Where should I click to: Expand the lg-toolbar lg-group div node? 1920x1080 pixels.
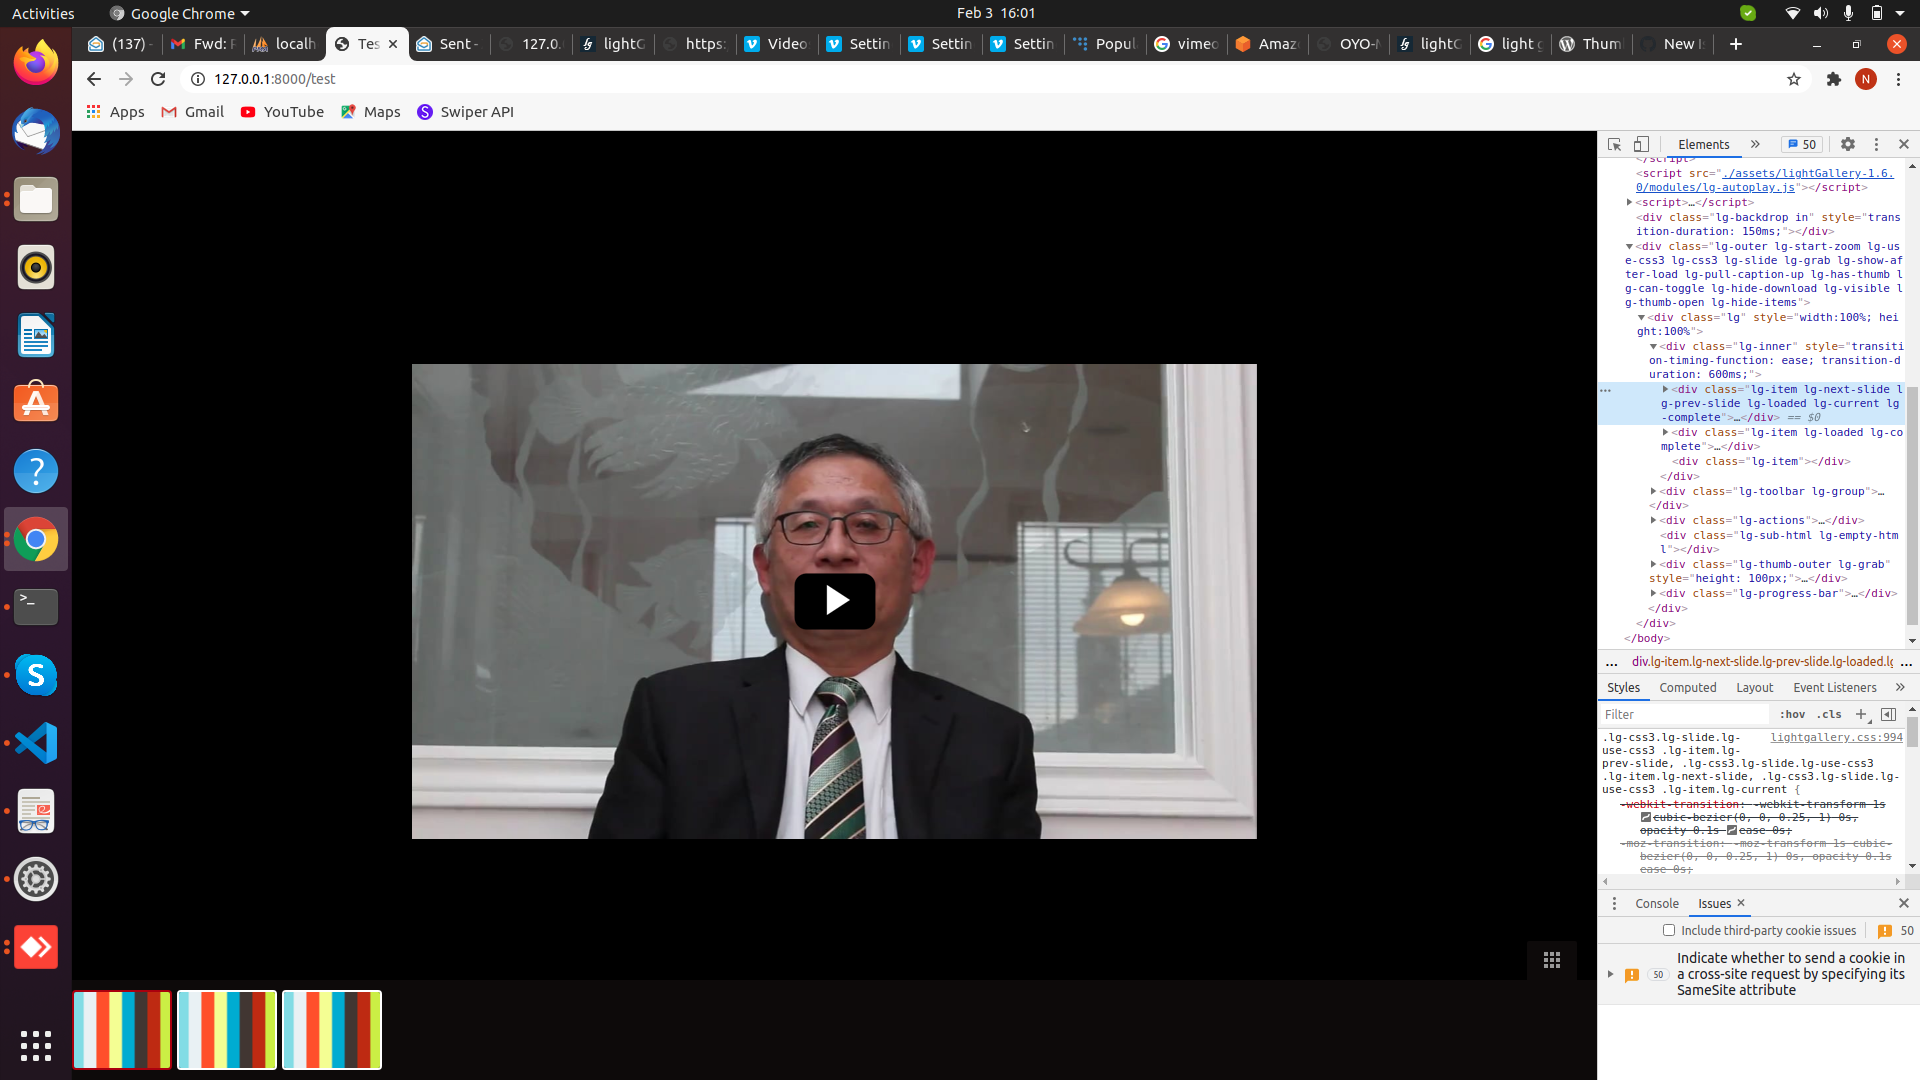click(1653, 491)
